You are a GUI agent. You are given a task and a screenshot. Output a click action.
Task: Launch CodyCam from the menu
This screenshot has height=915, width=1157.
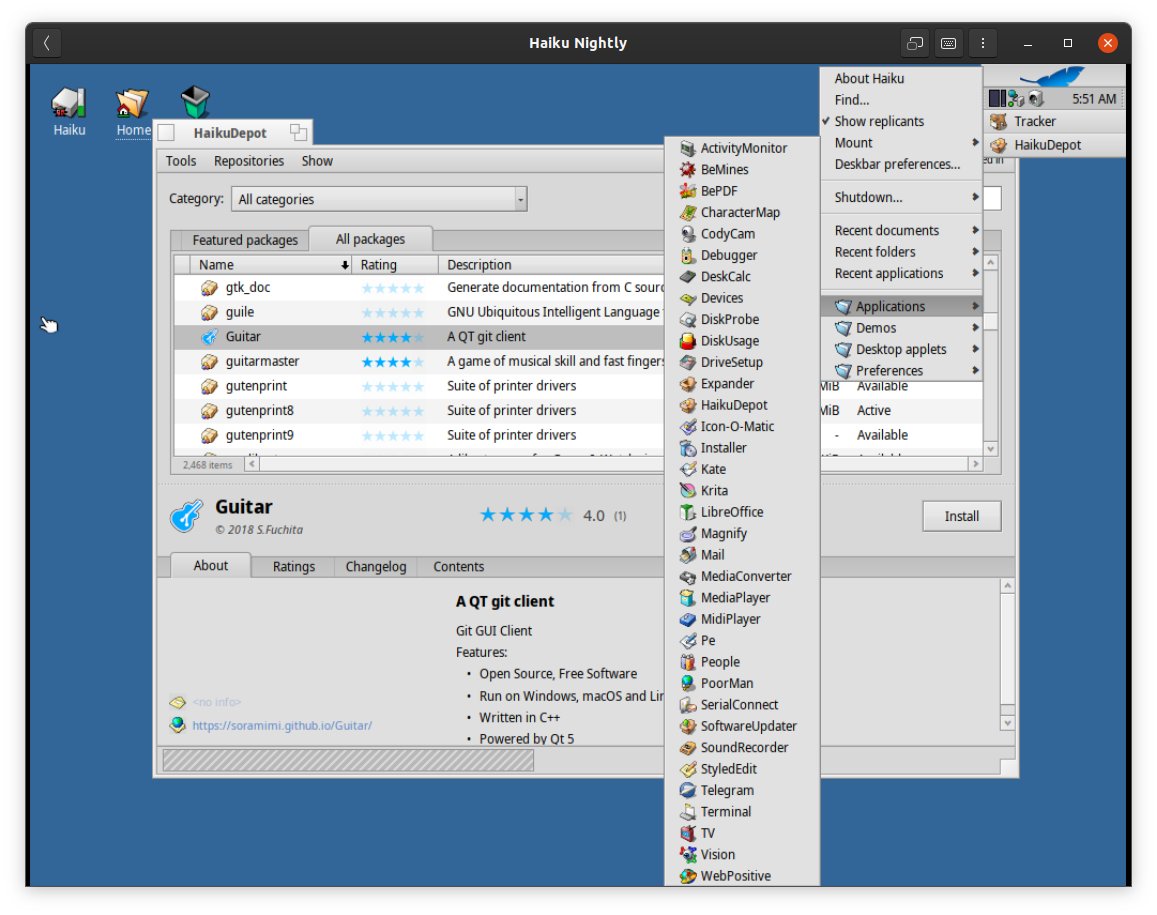coord(742,233)
